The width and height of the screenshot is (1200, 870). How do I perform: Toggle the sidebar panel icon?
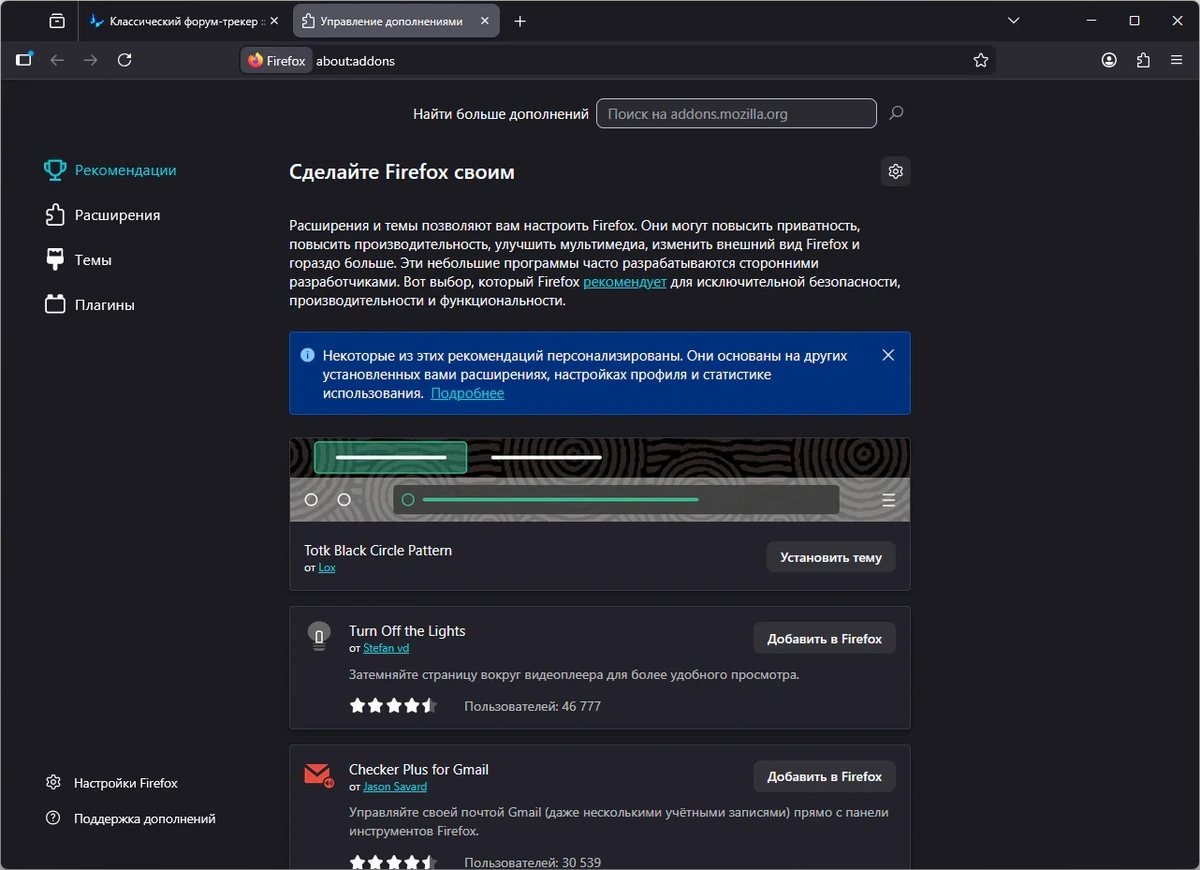tap(24, 60)
